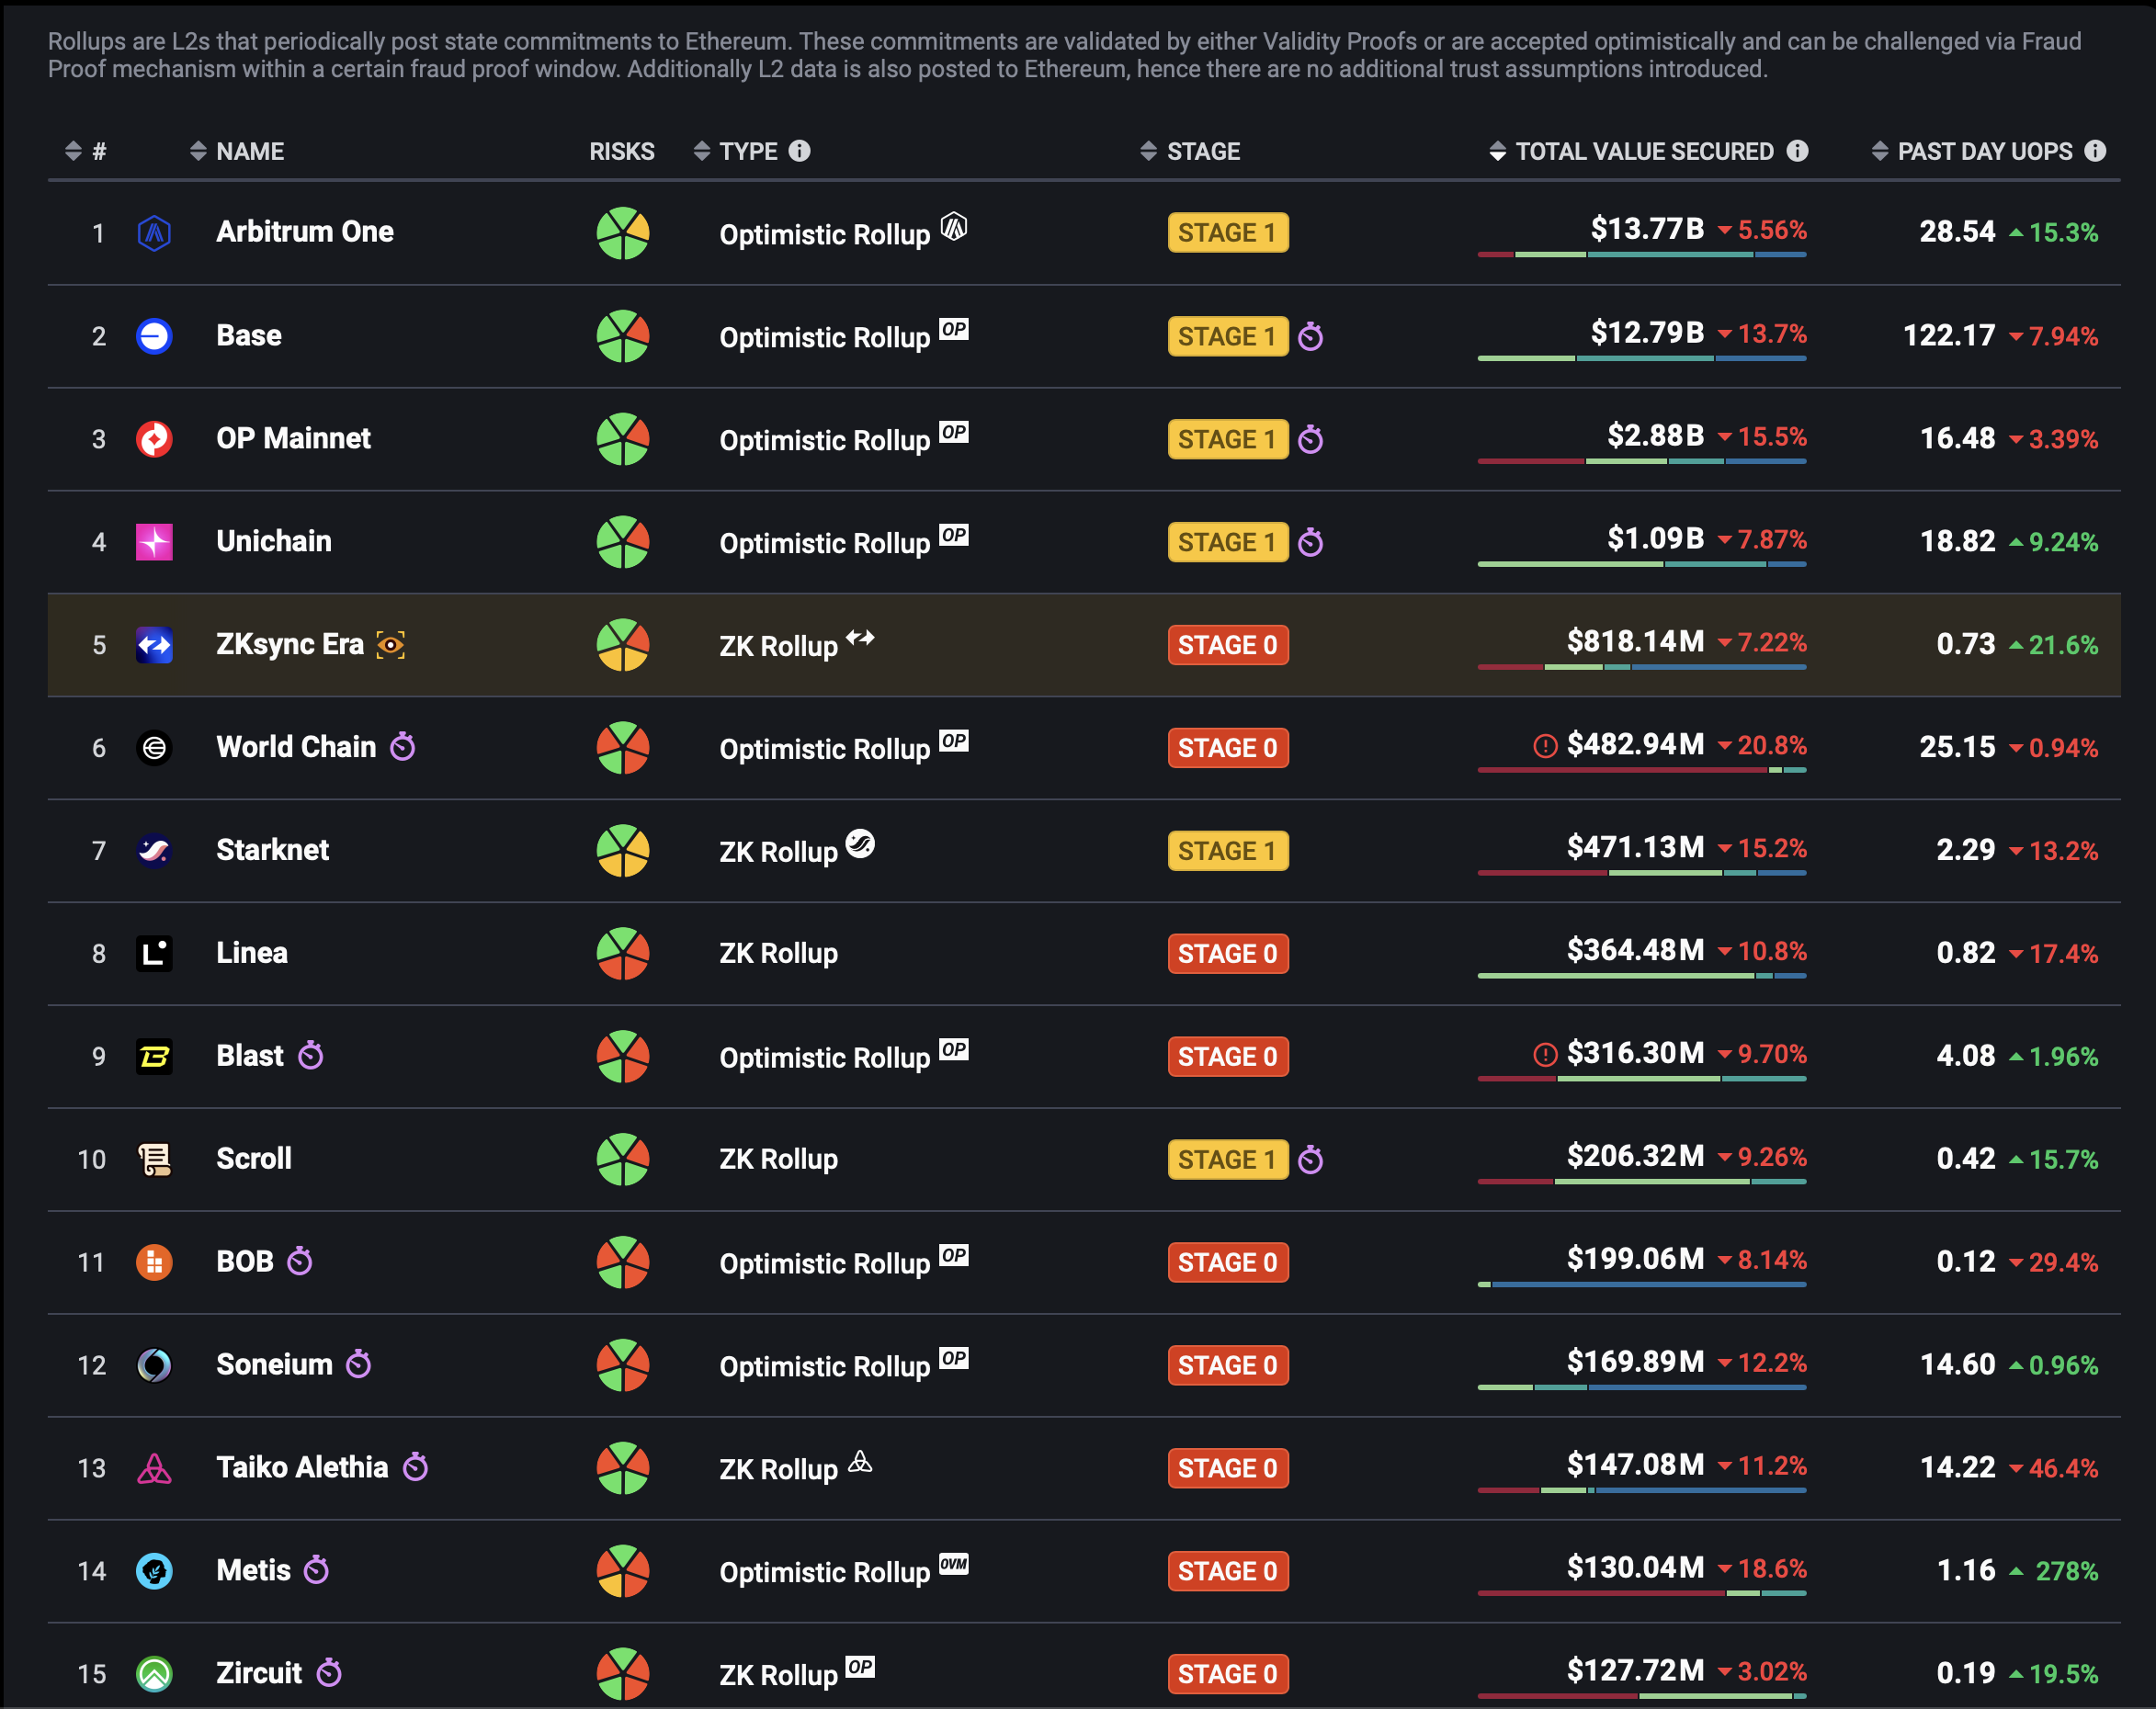Sort table by NAME column
2156x1709 pixels.
click(x=237, y=151)
